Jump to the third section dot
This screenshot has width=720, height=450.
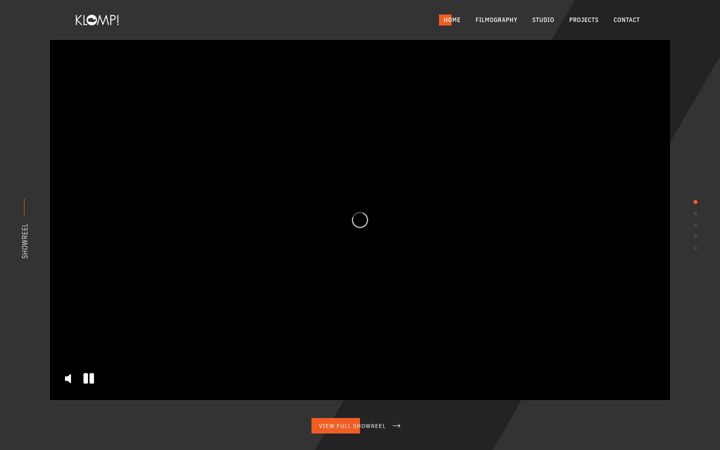pos(695,225)
